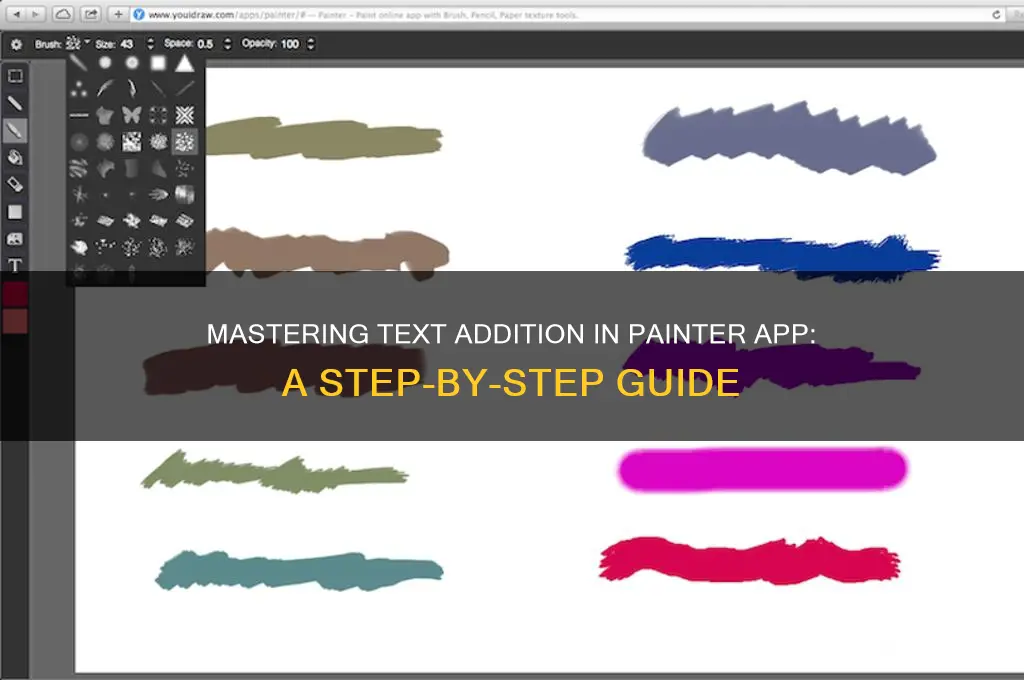
Task: Click the magenta stroke on canvas
Action: pos(763,469)
